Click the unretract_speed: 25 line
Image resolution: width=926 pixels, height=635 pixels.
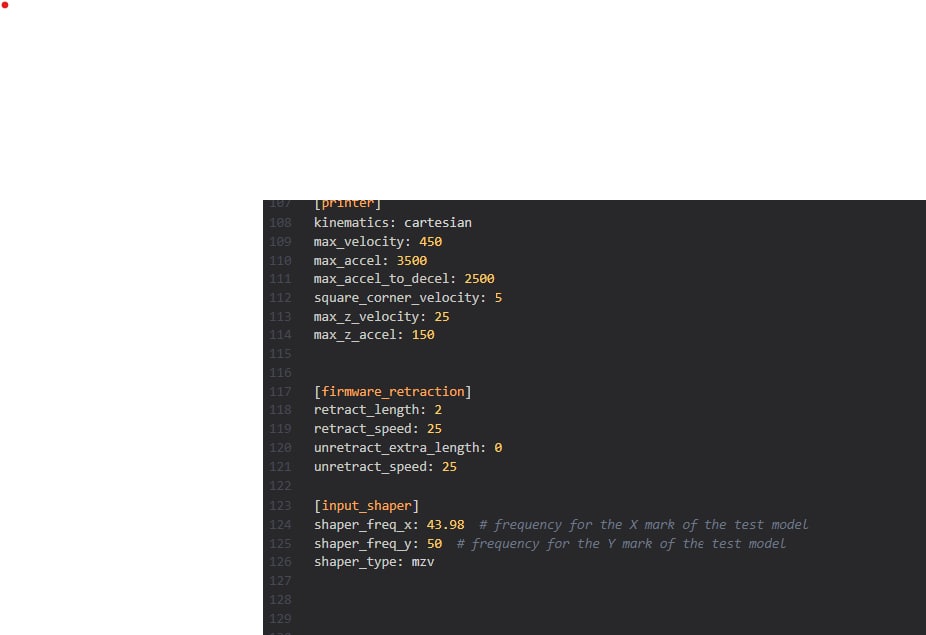(x=385, y=467)
